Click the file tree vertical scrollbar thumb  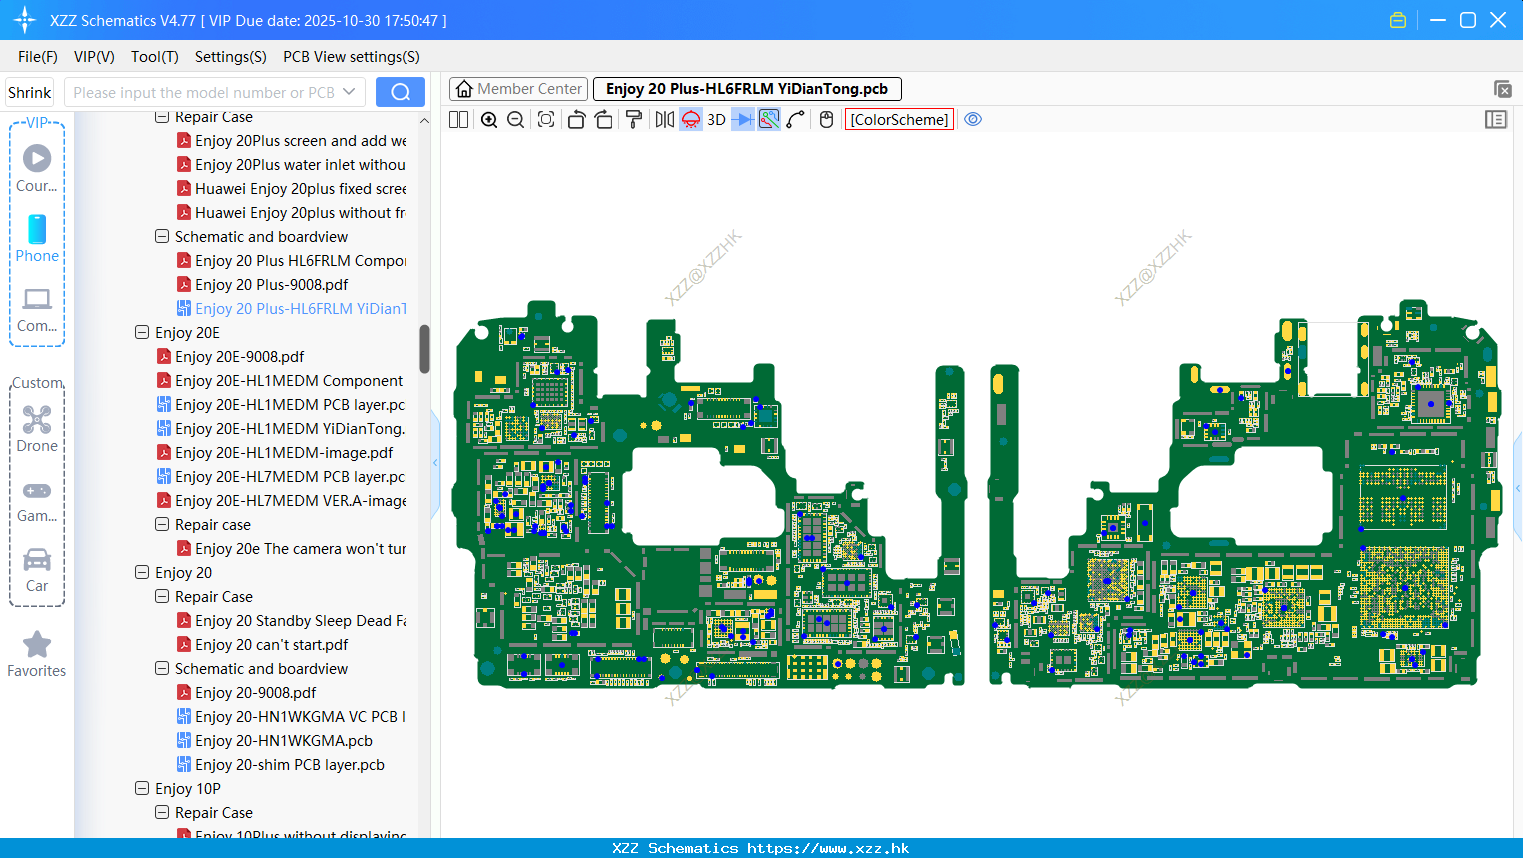424,348
